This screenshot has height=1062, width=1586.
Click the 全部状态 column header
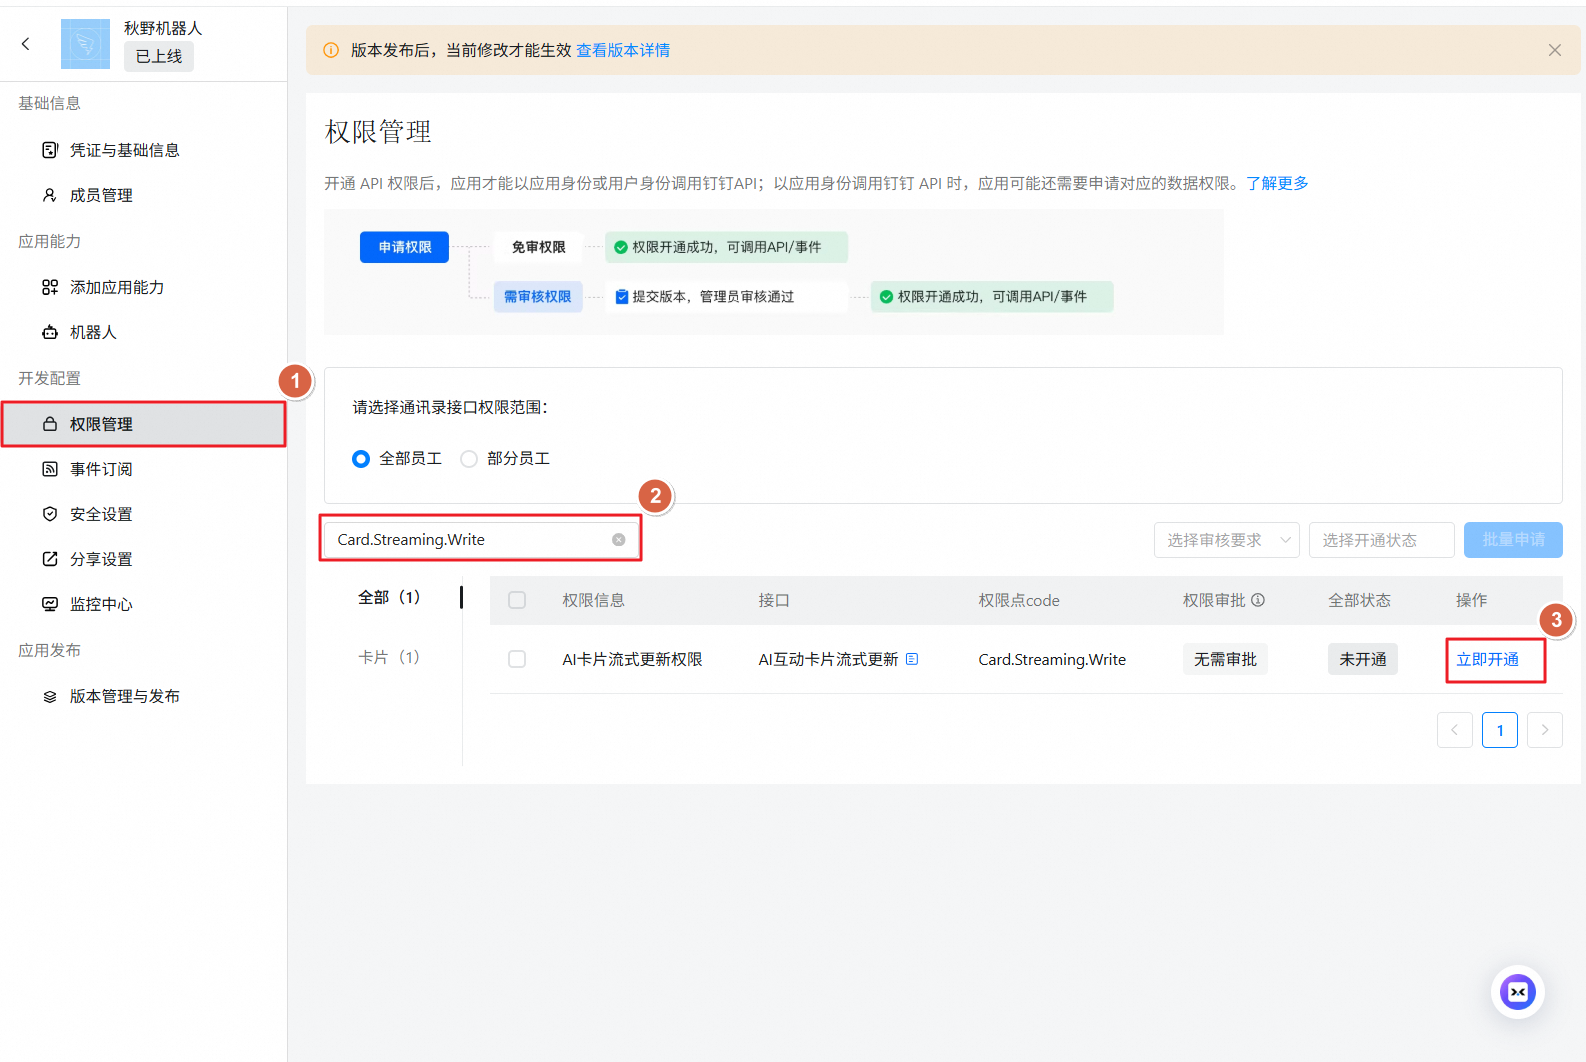(1359, 600)
